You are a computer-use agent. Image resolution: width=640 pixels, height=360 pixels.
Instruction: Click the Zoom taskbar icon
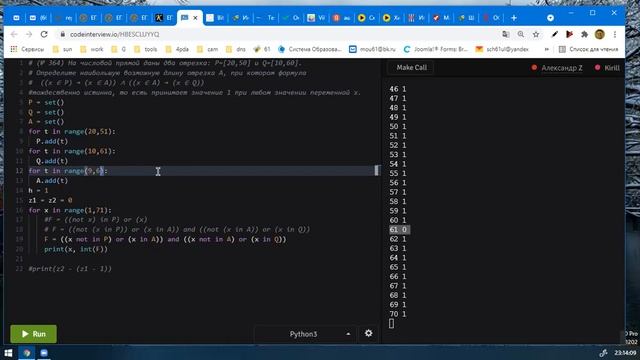tap(44, 353)
